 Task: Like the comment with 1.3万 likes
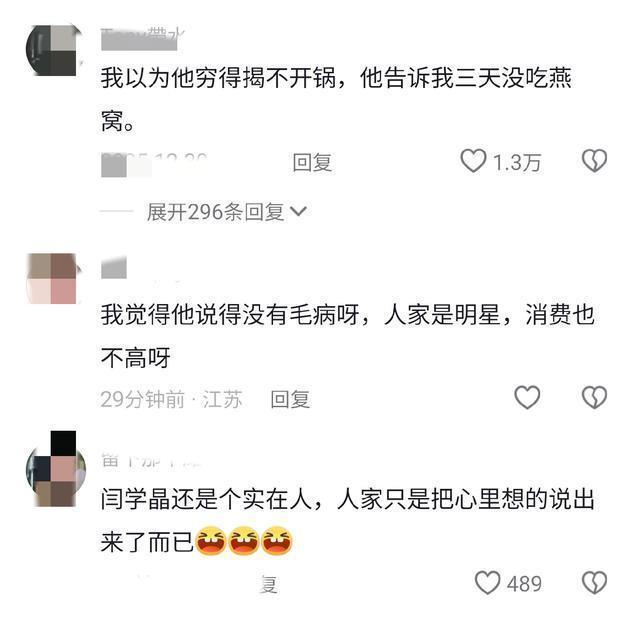pos(473,161)
